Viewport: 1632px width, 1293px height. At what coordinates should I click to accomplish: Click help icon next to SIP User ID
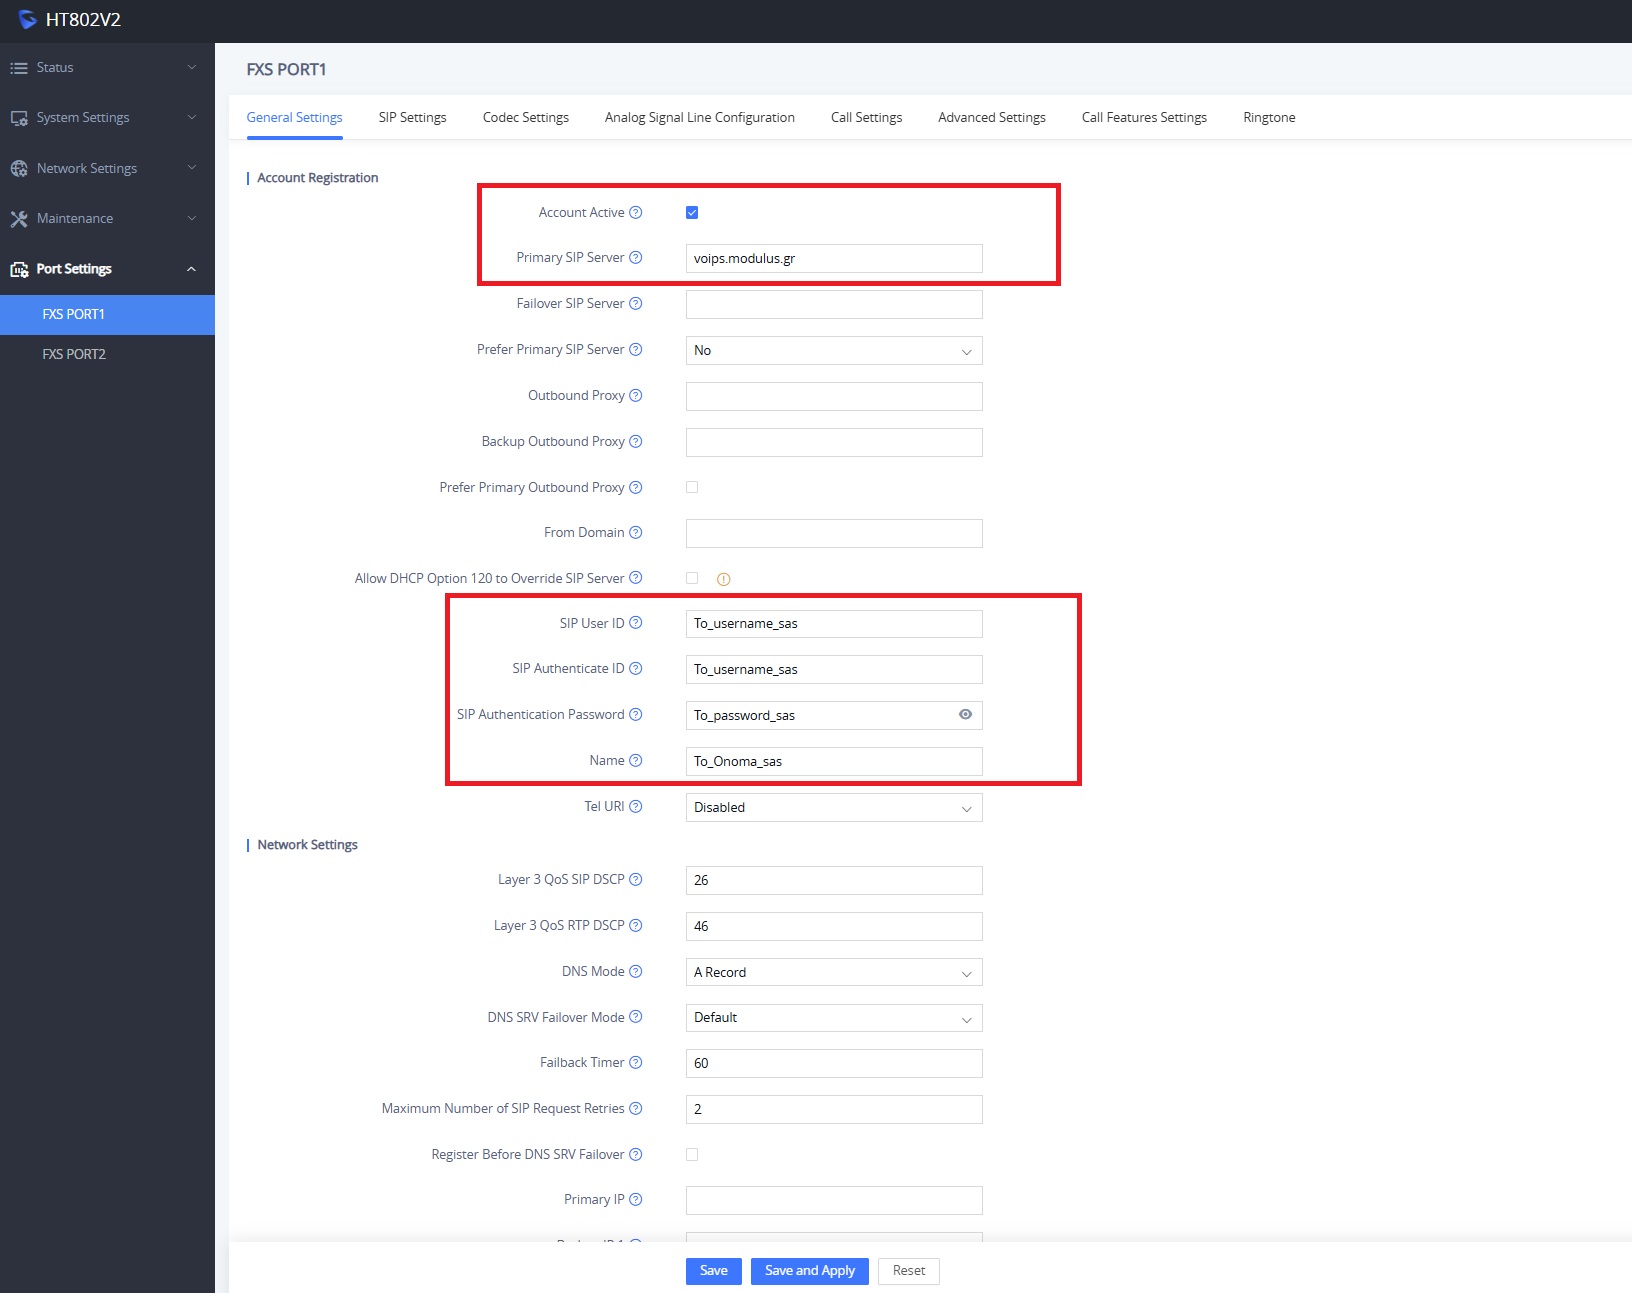[635, 623]
